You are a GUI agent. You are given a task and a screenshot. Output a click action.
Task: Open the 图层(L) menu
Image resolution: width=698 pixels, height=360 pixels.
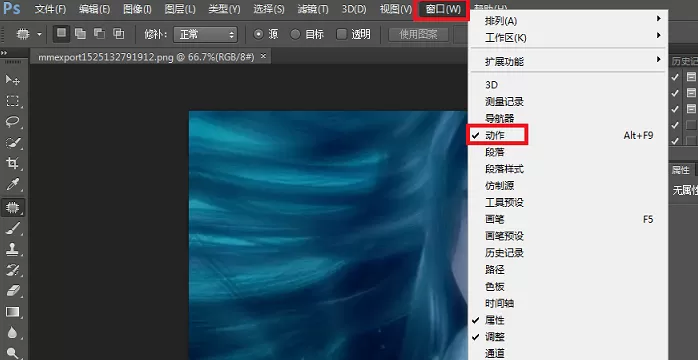pos(180,9)
